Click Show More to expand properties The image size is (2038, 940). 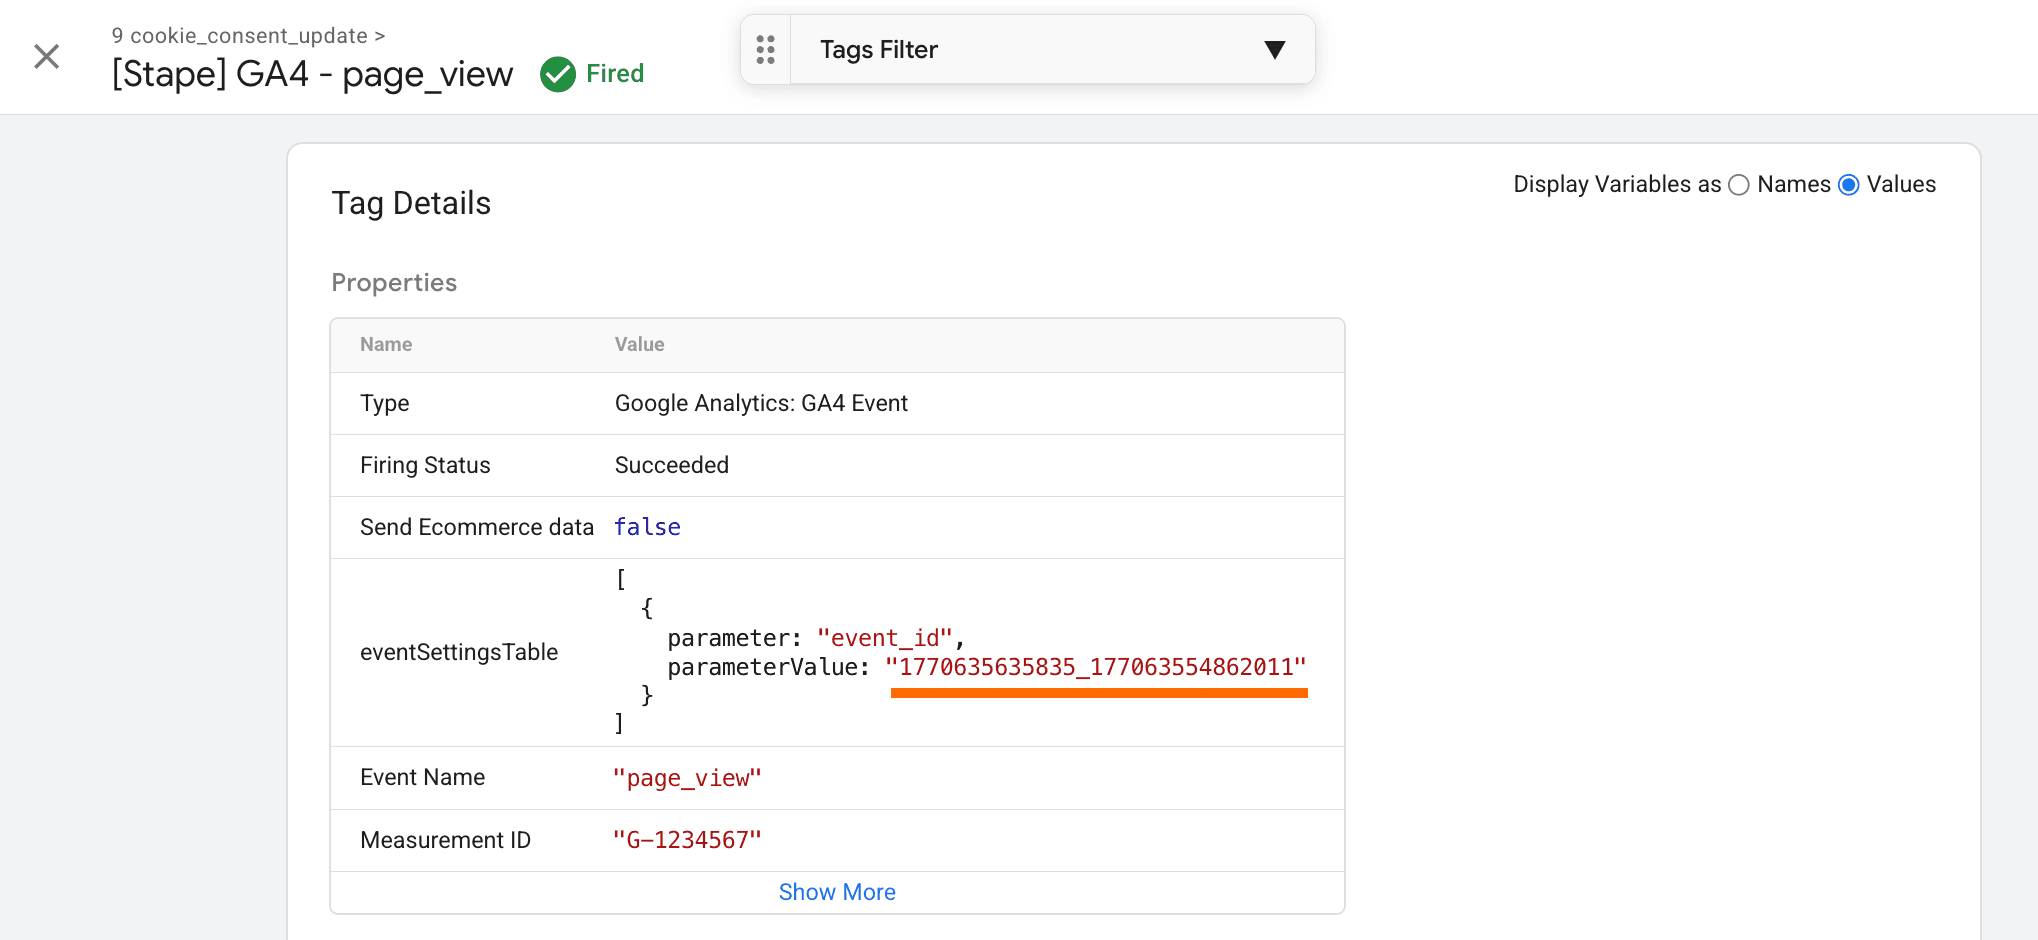coord(837,892)
